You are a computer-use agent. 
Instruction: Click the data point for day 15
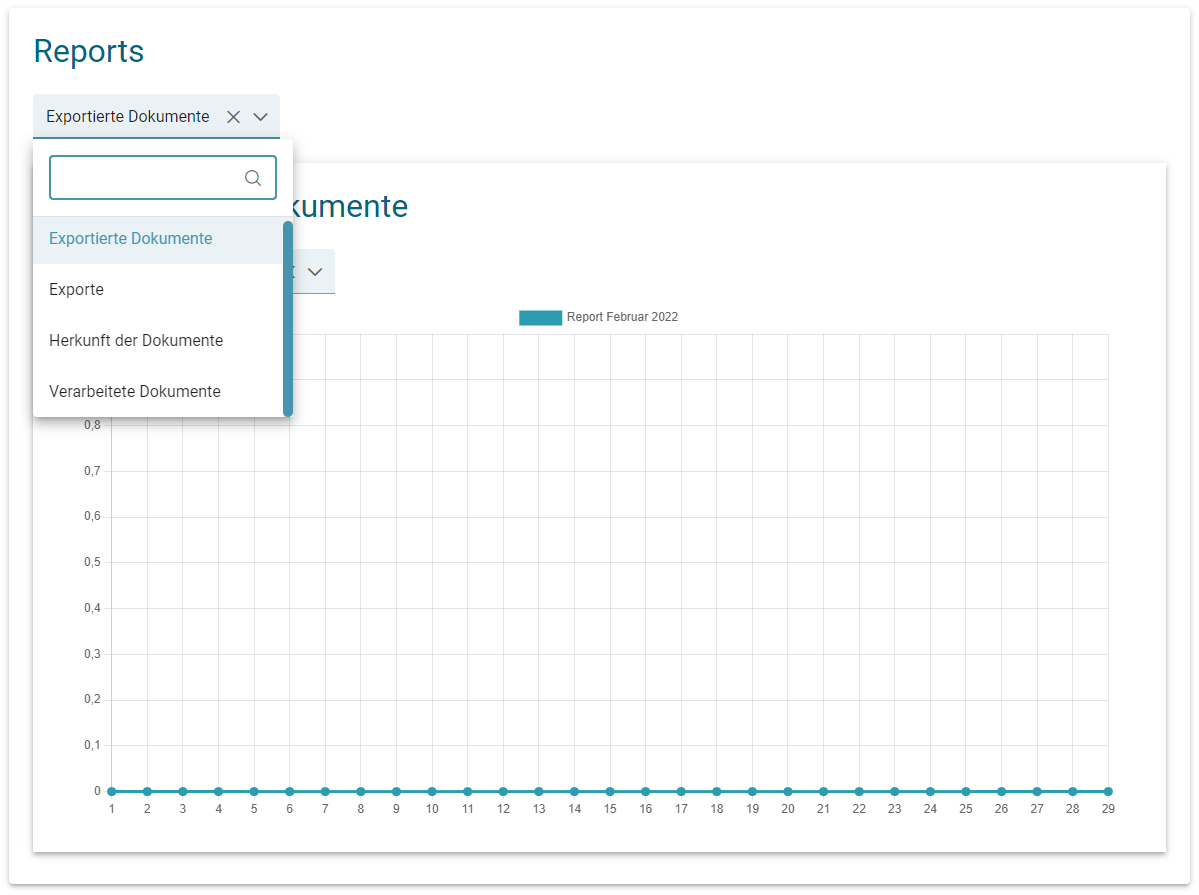[610, 791]
